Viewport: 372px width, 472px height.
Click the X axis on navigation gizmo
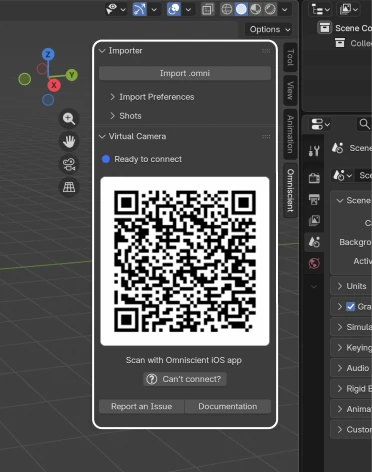[54, 85]
